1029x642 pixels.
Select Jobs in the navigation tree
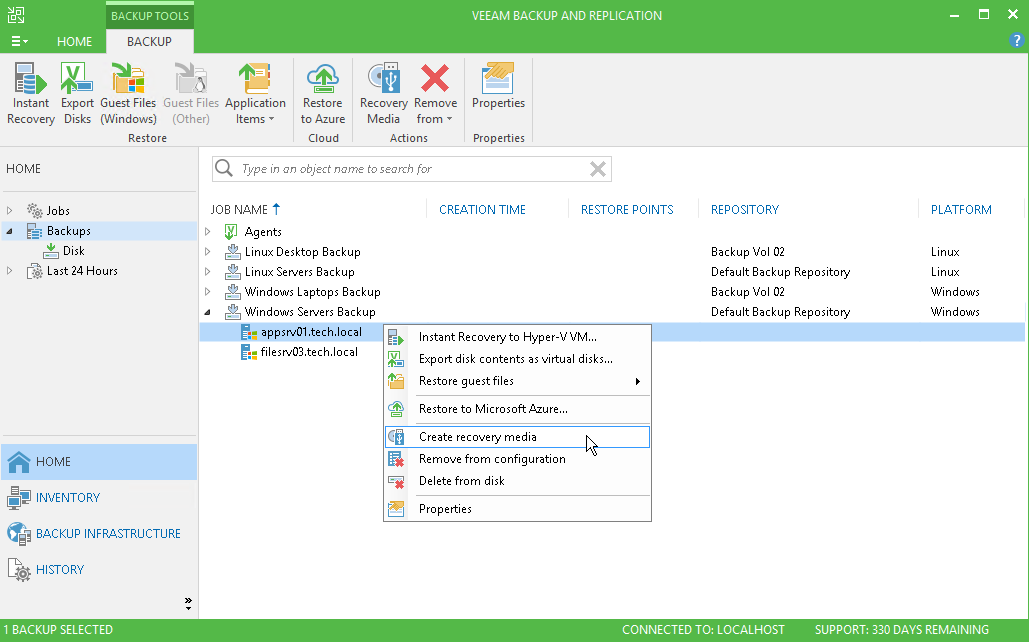[x=58, y=211]
